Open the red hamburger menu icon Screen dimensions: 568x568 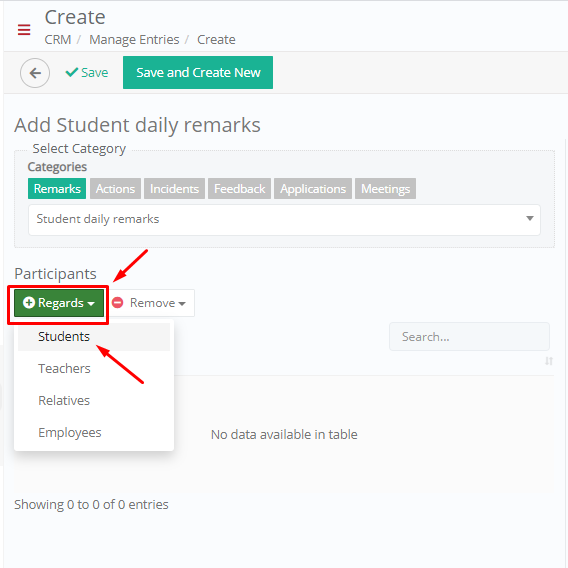[x=24, y=29]
